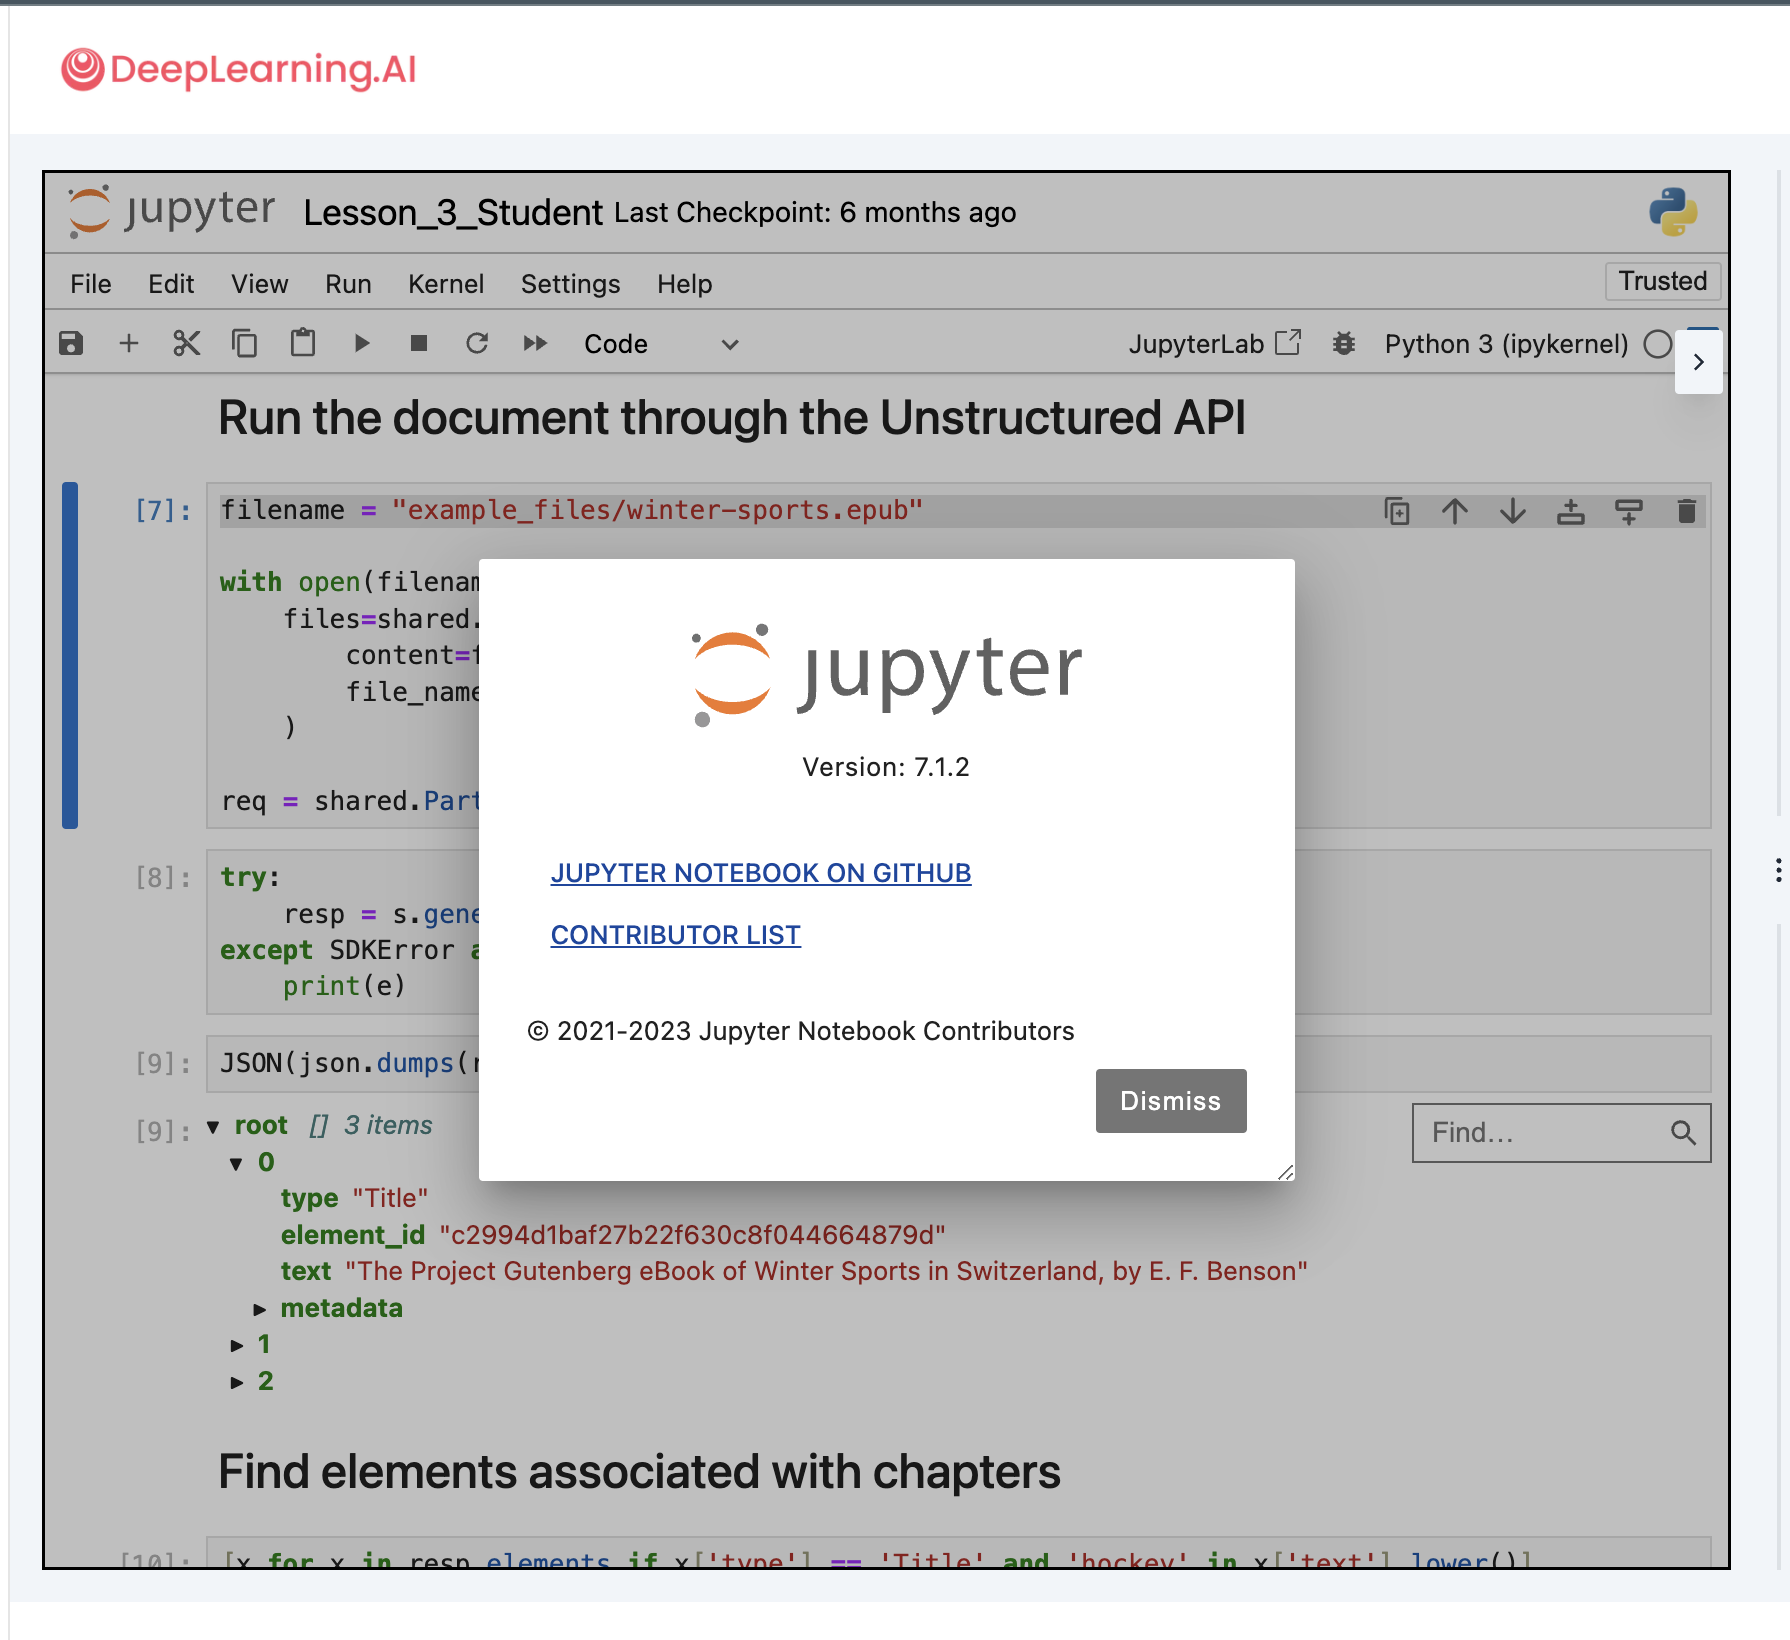Expand JSON item 2
The width and height of the screenshot is (1790, 1640).
coord(237,1382)
